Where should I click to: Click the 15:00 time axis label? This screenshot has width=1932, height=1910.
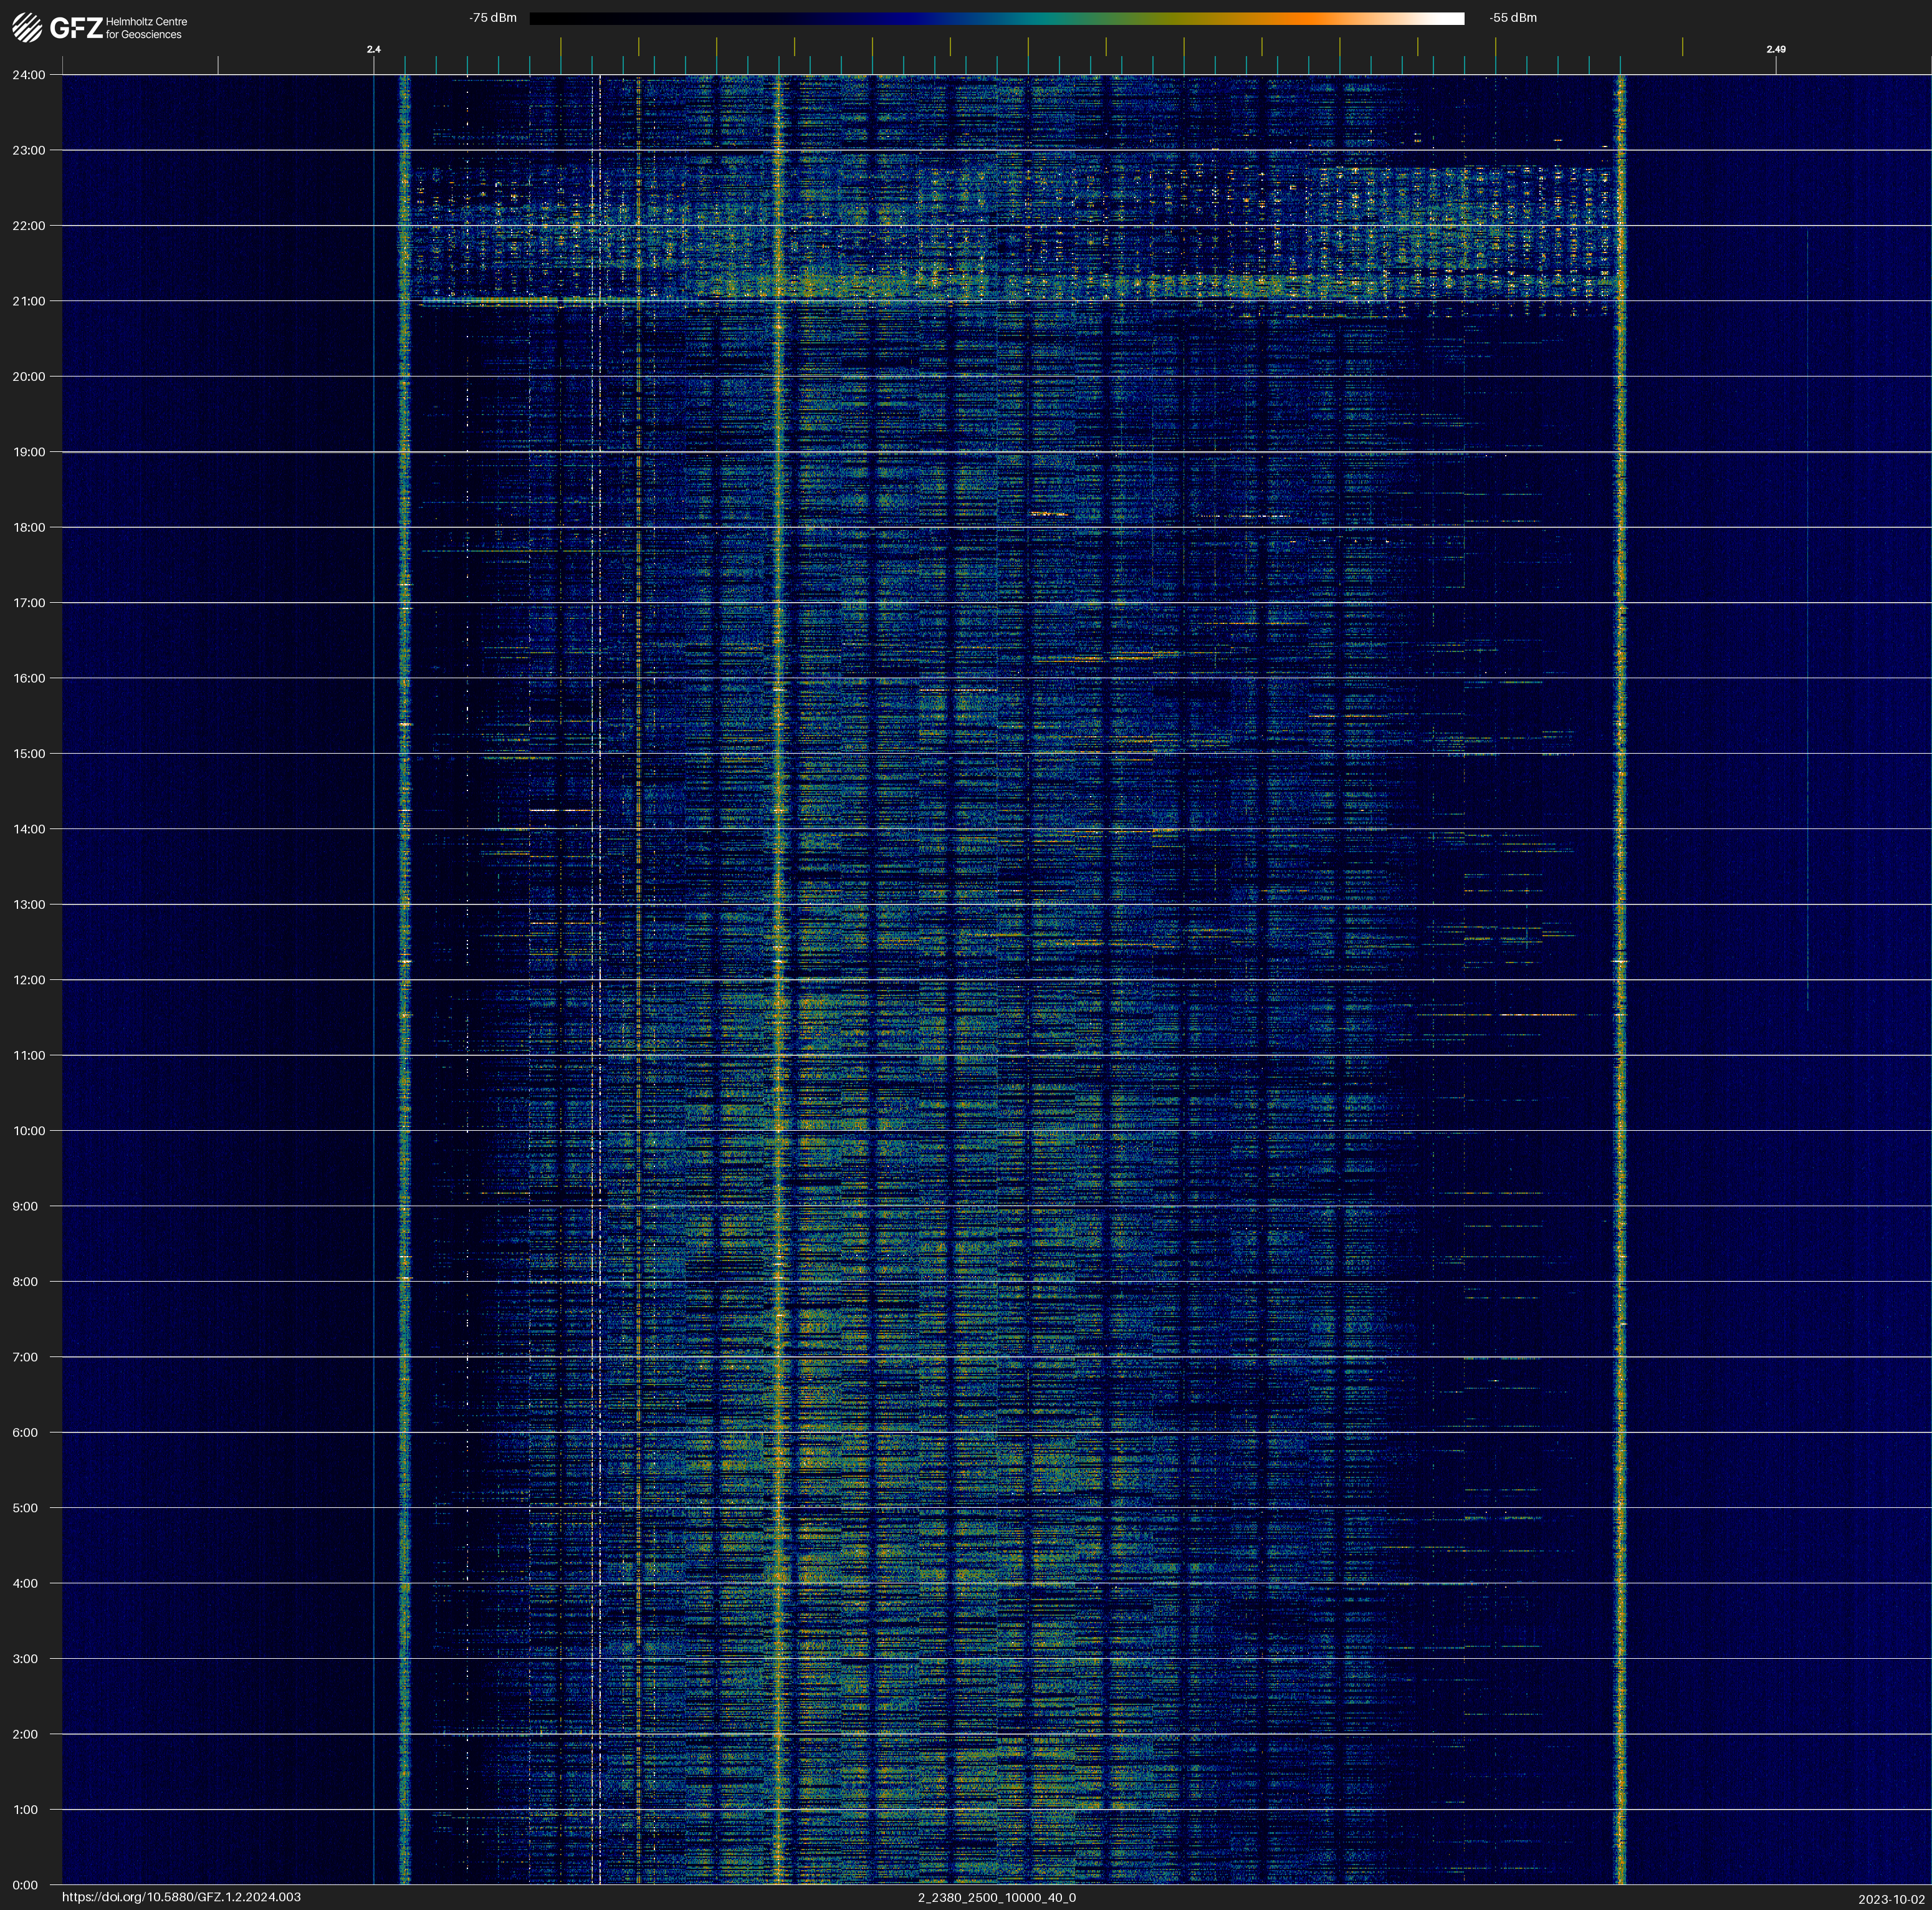tap(29, 754)
